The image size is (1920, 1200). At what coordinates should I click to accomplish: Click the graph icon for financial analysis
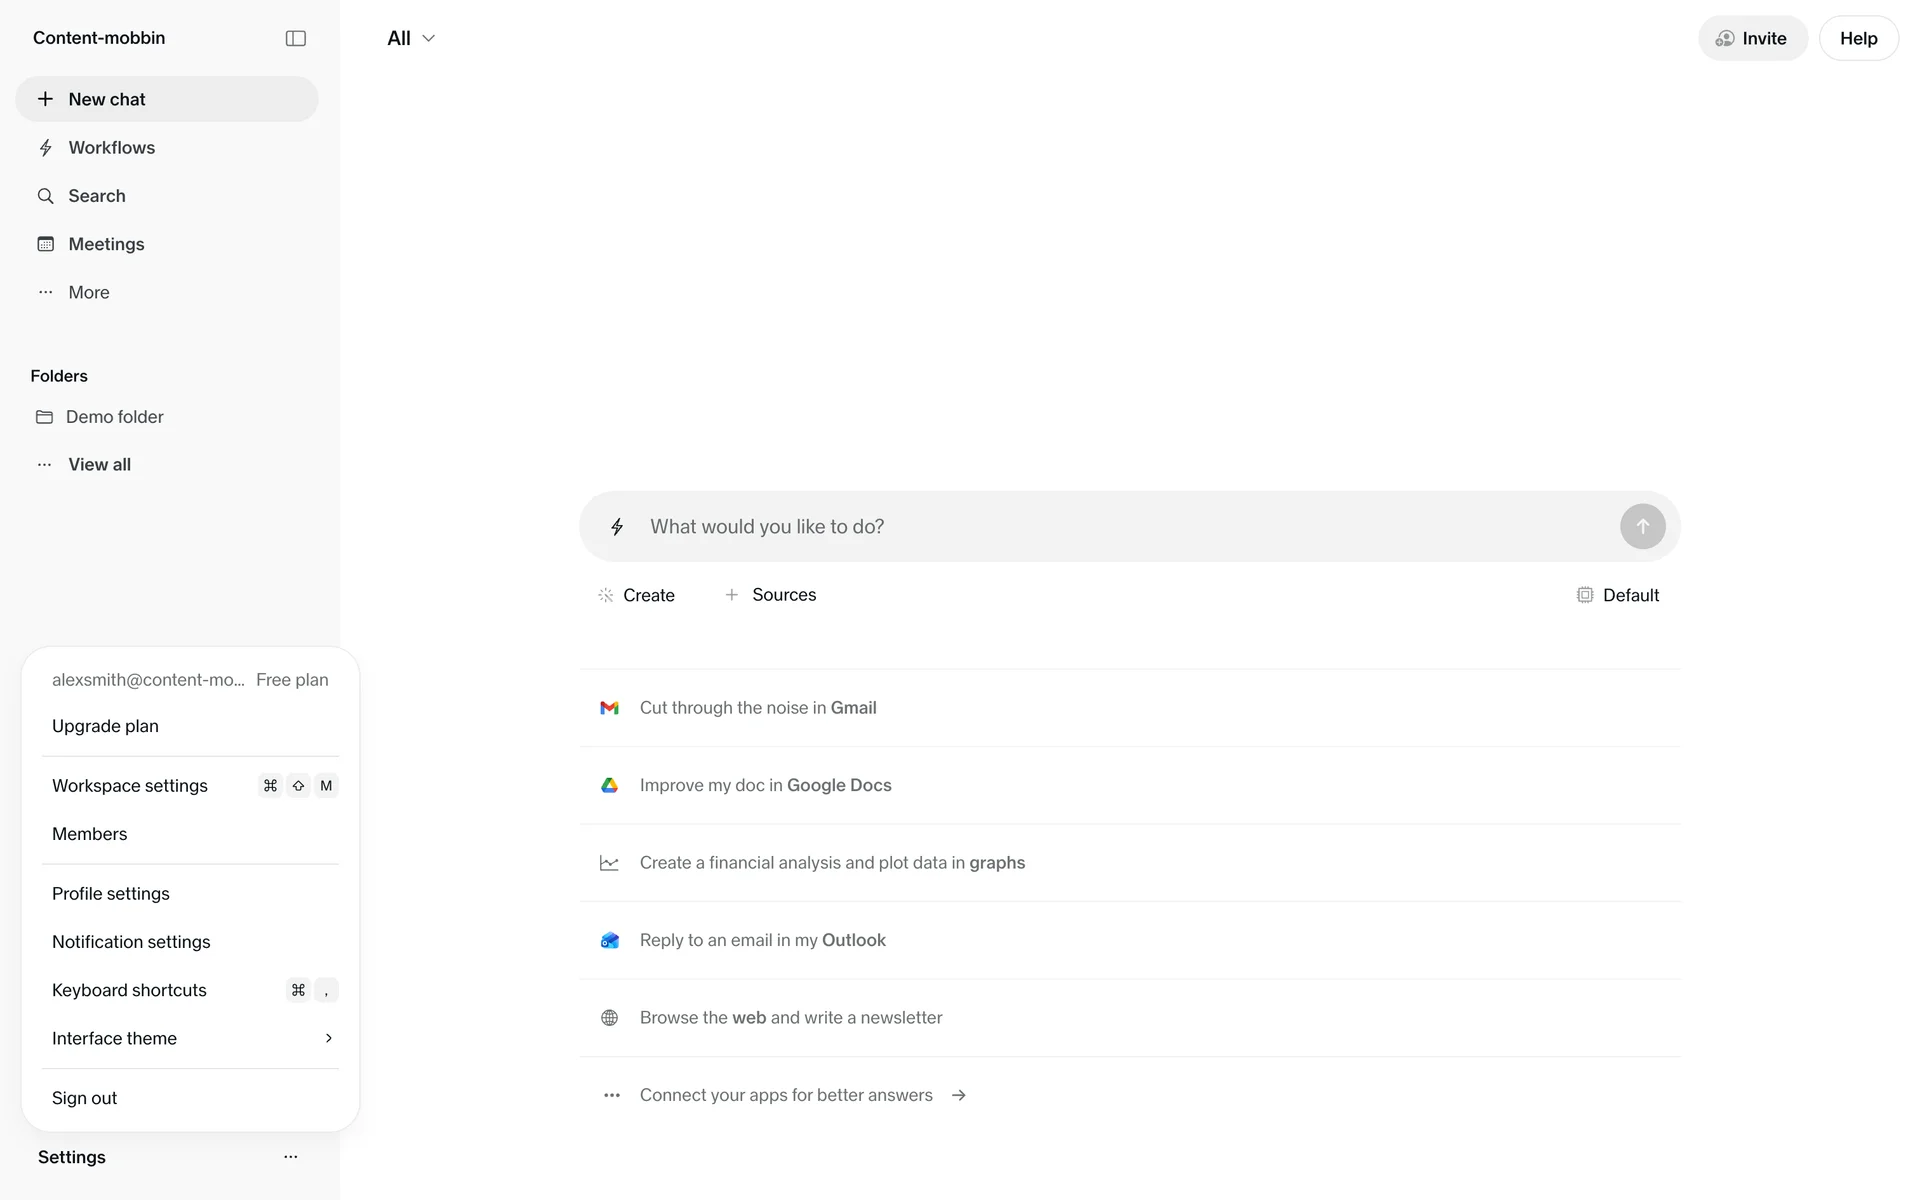click(609, 863)
